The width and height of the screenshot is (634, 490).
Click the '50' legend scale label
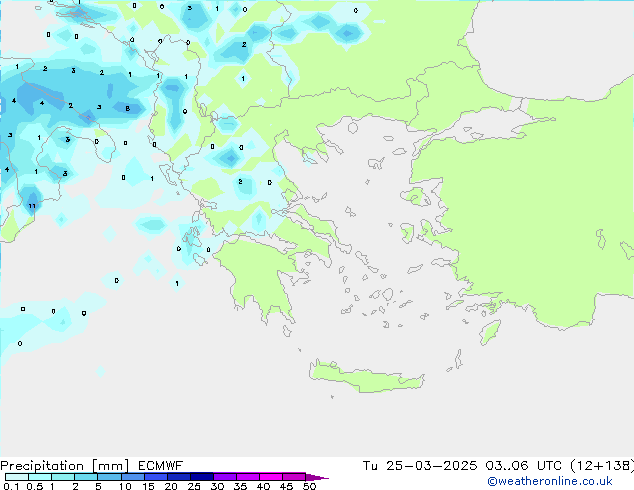309,486
